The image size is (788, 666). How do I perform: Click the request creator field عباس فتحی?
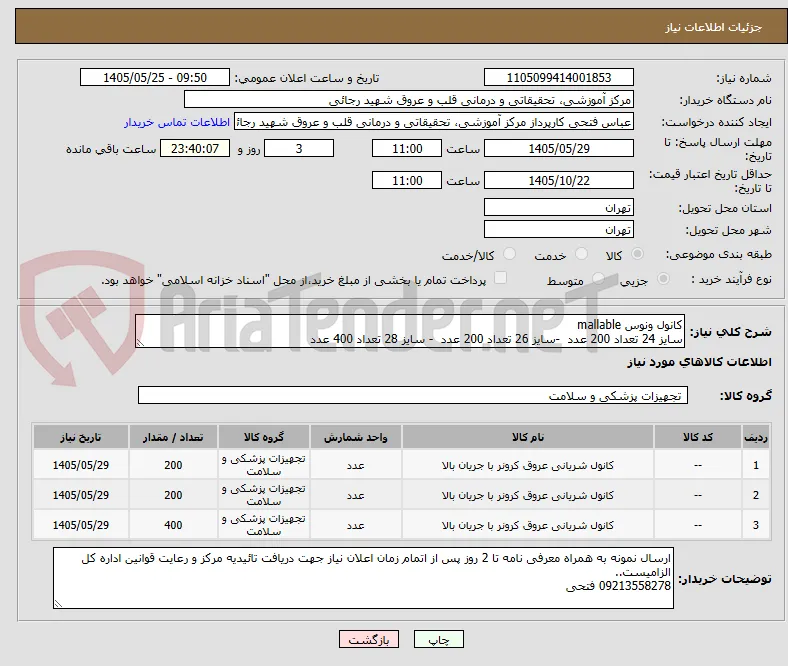[434, 122]
